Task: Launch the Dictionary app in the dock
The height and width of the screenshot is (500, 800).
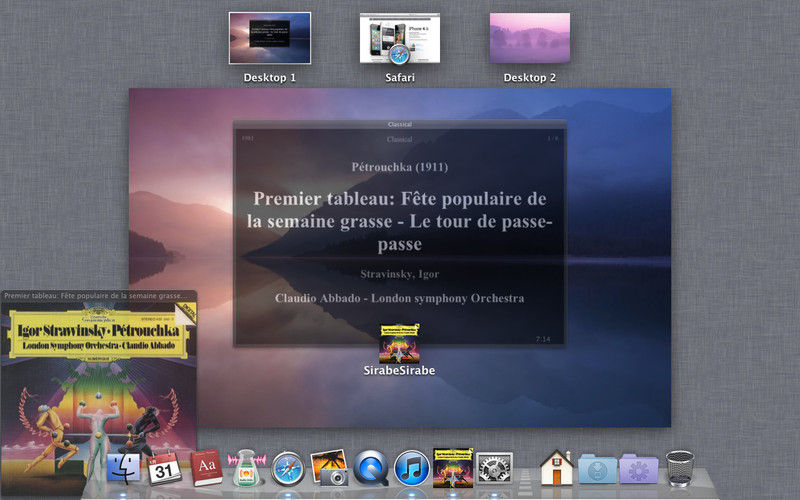Action: click(206, 467)
